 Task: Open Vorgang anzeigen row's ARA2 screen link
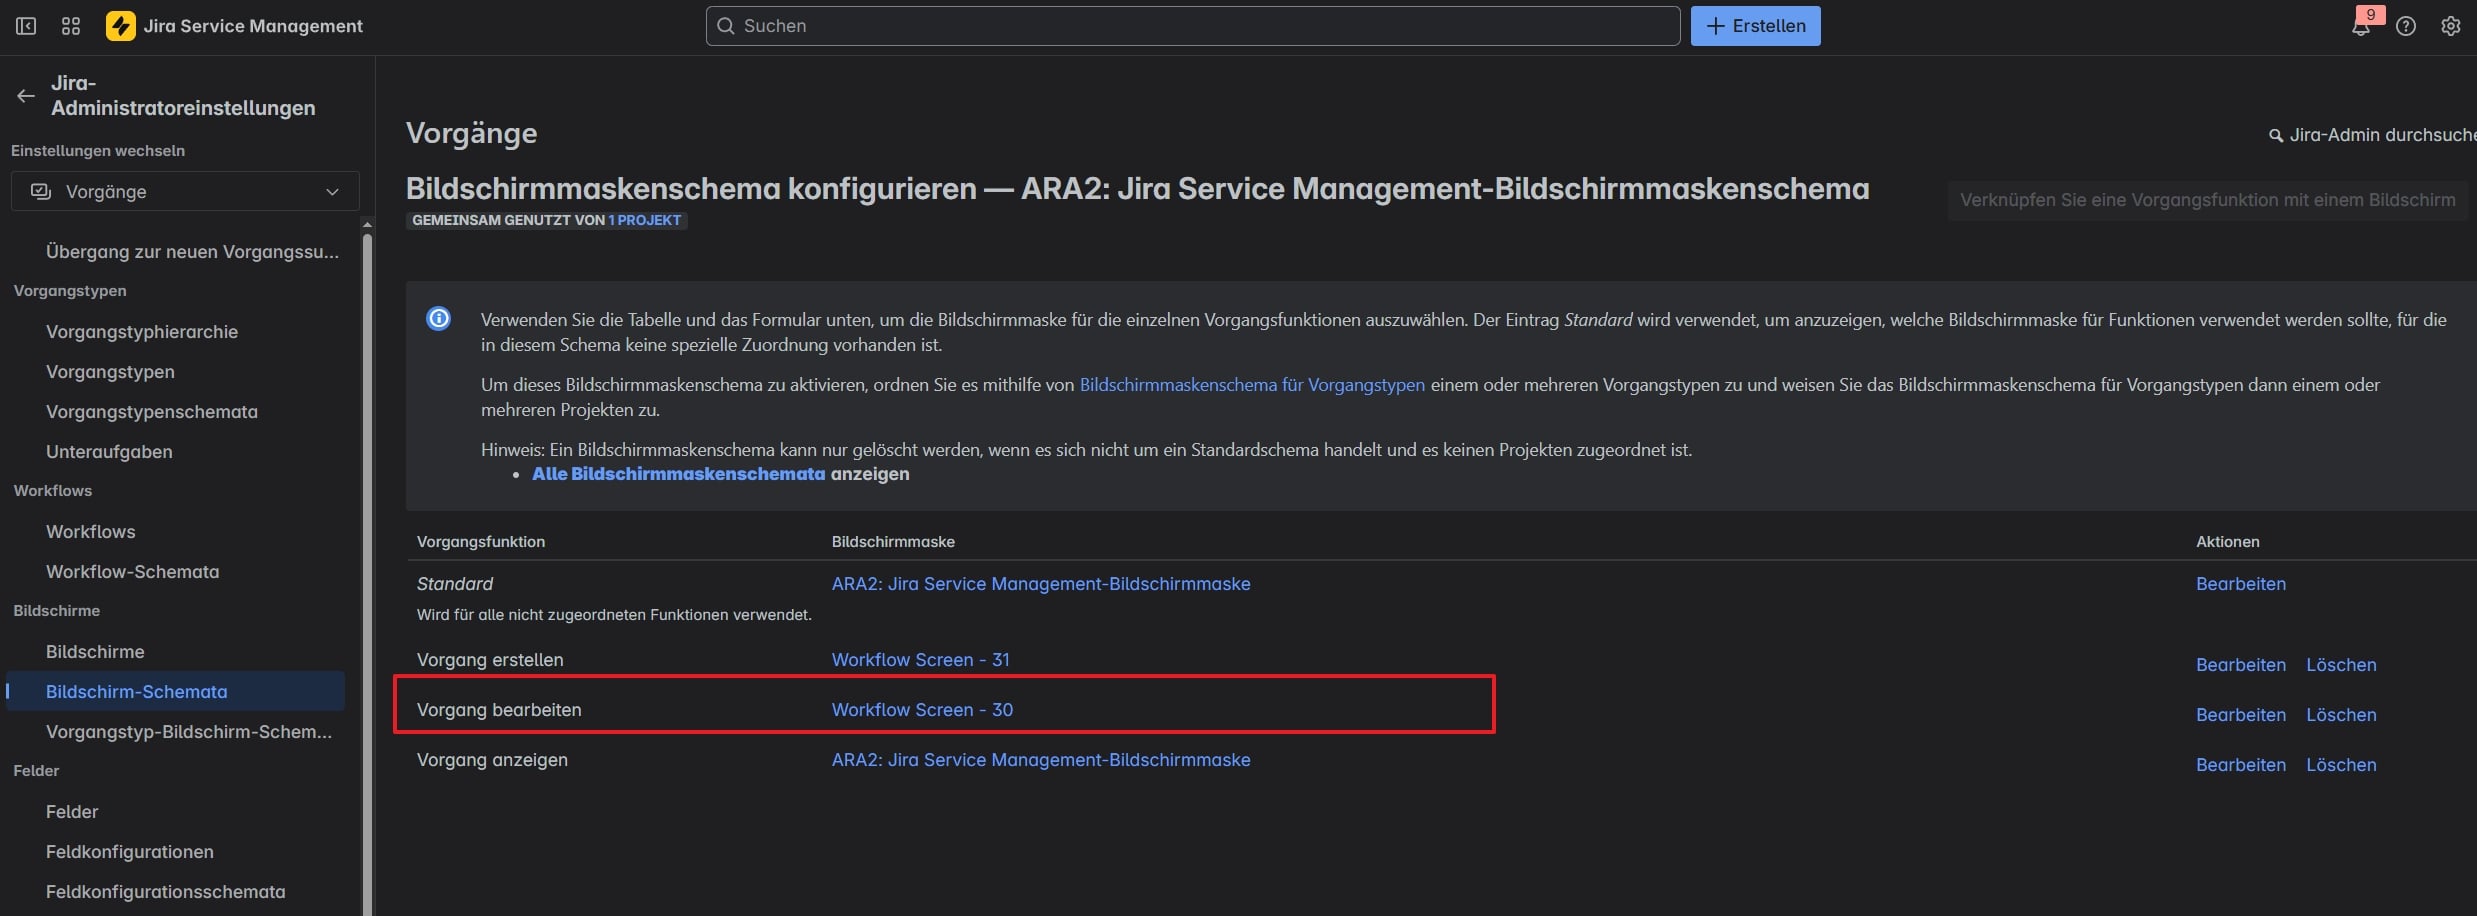[x=1041, y=760]
